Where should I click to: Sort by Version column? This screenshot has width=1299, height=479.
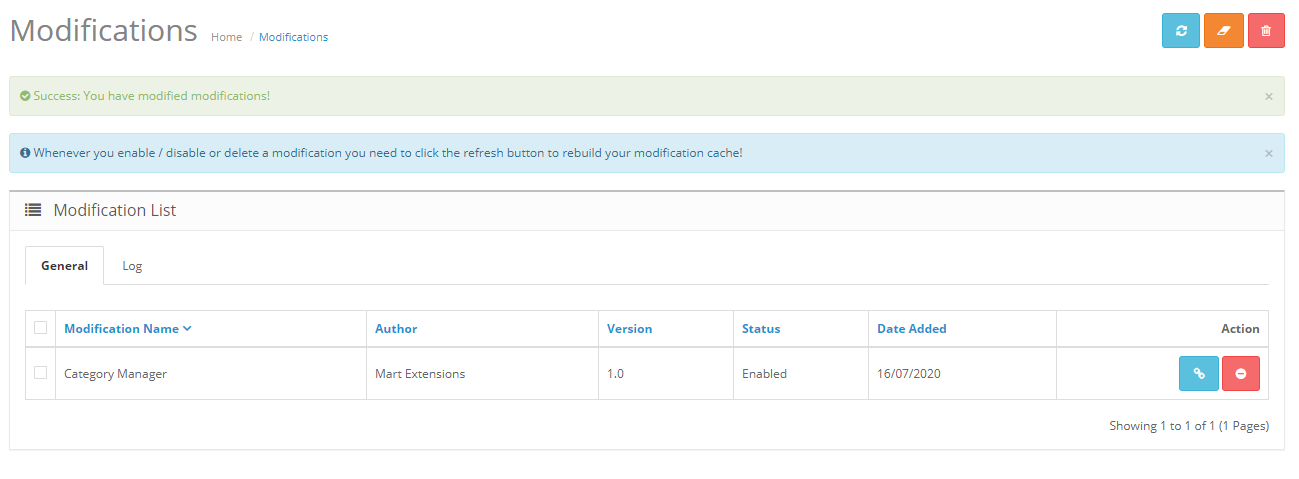pos(629,328)
